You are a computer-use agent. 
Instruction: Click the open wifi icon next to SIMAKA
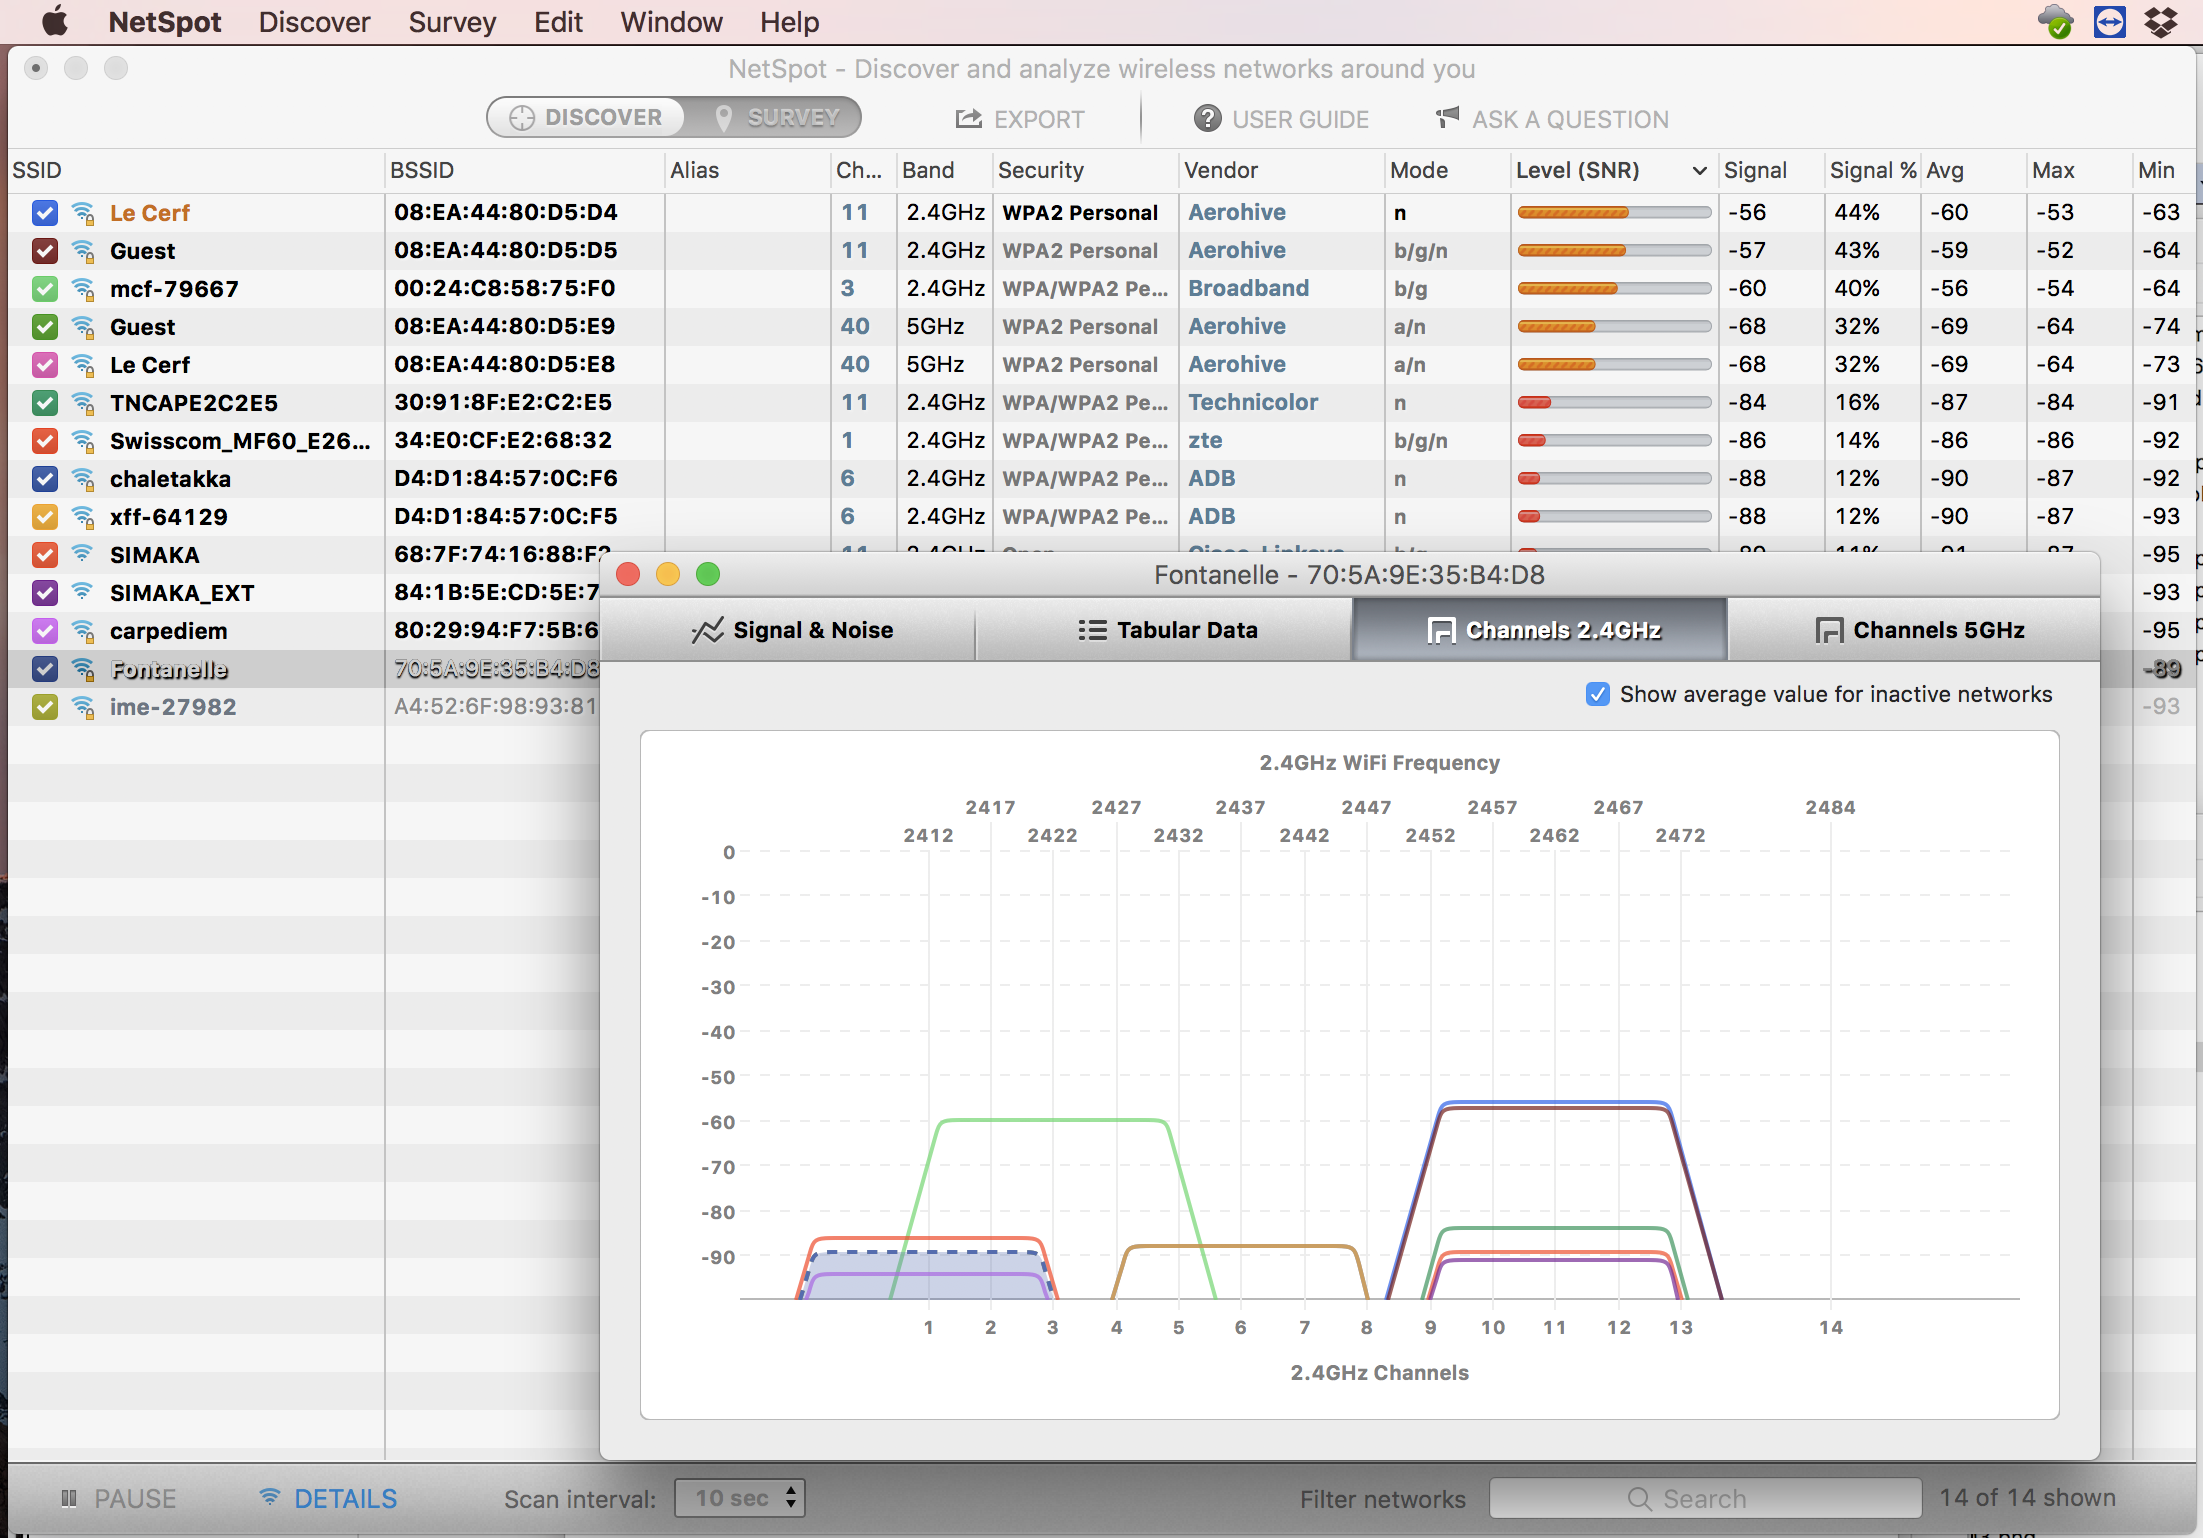click(x=83, y=554)
